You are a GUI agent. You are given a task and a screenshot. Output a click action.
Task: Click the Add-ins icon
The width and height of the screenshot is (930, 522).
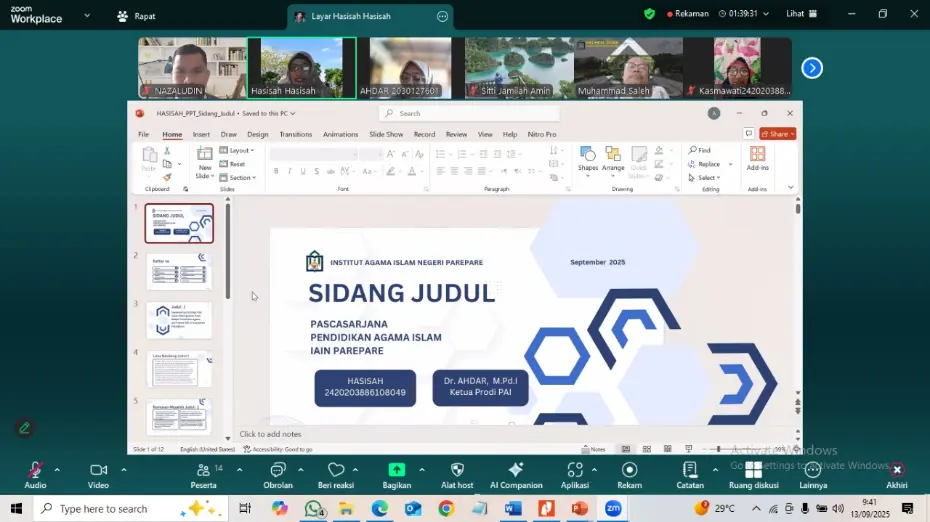click(757, 154)
